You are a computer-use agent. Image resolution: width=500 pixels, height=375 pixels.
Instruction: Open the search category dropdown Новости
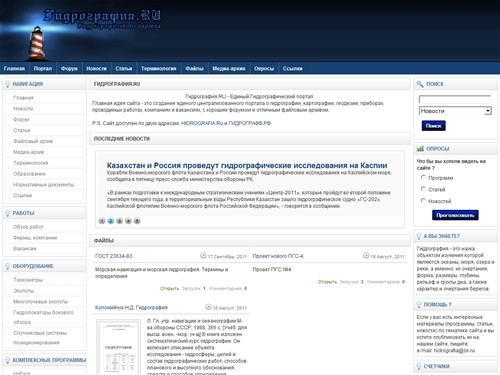click(455, 111)
